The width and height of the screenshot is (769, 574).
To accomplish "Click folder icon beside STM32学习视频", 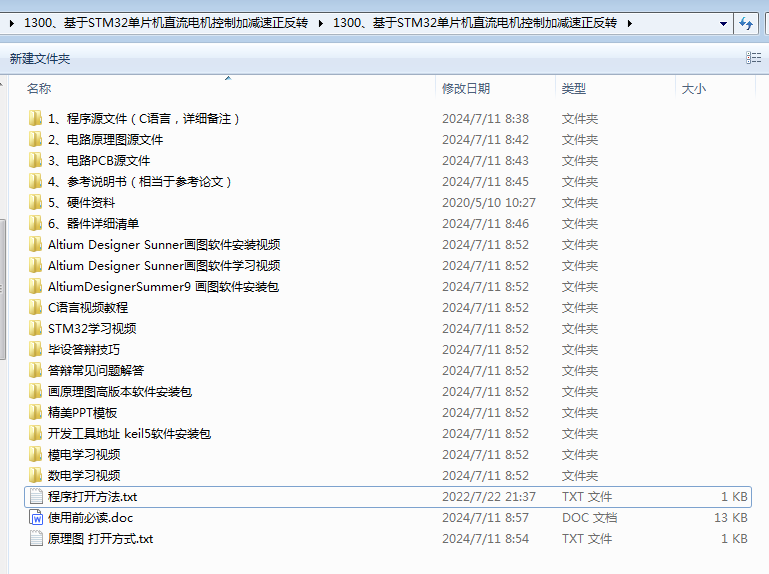I will point(35,328).
